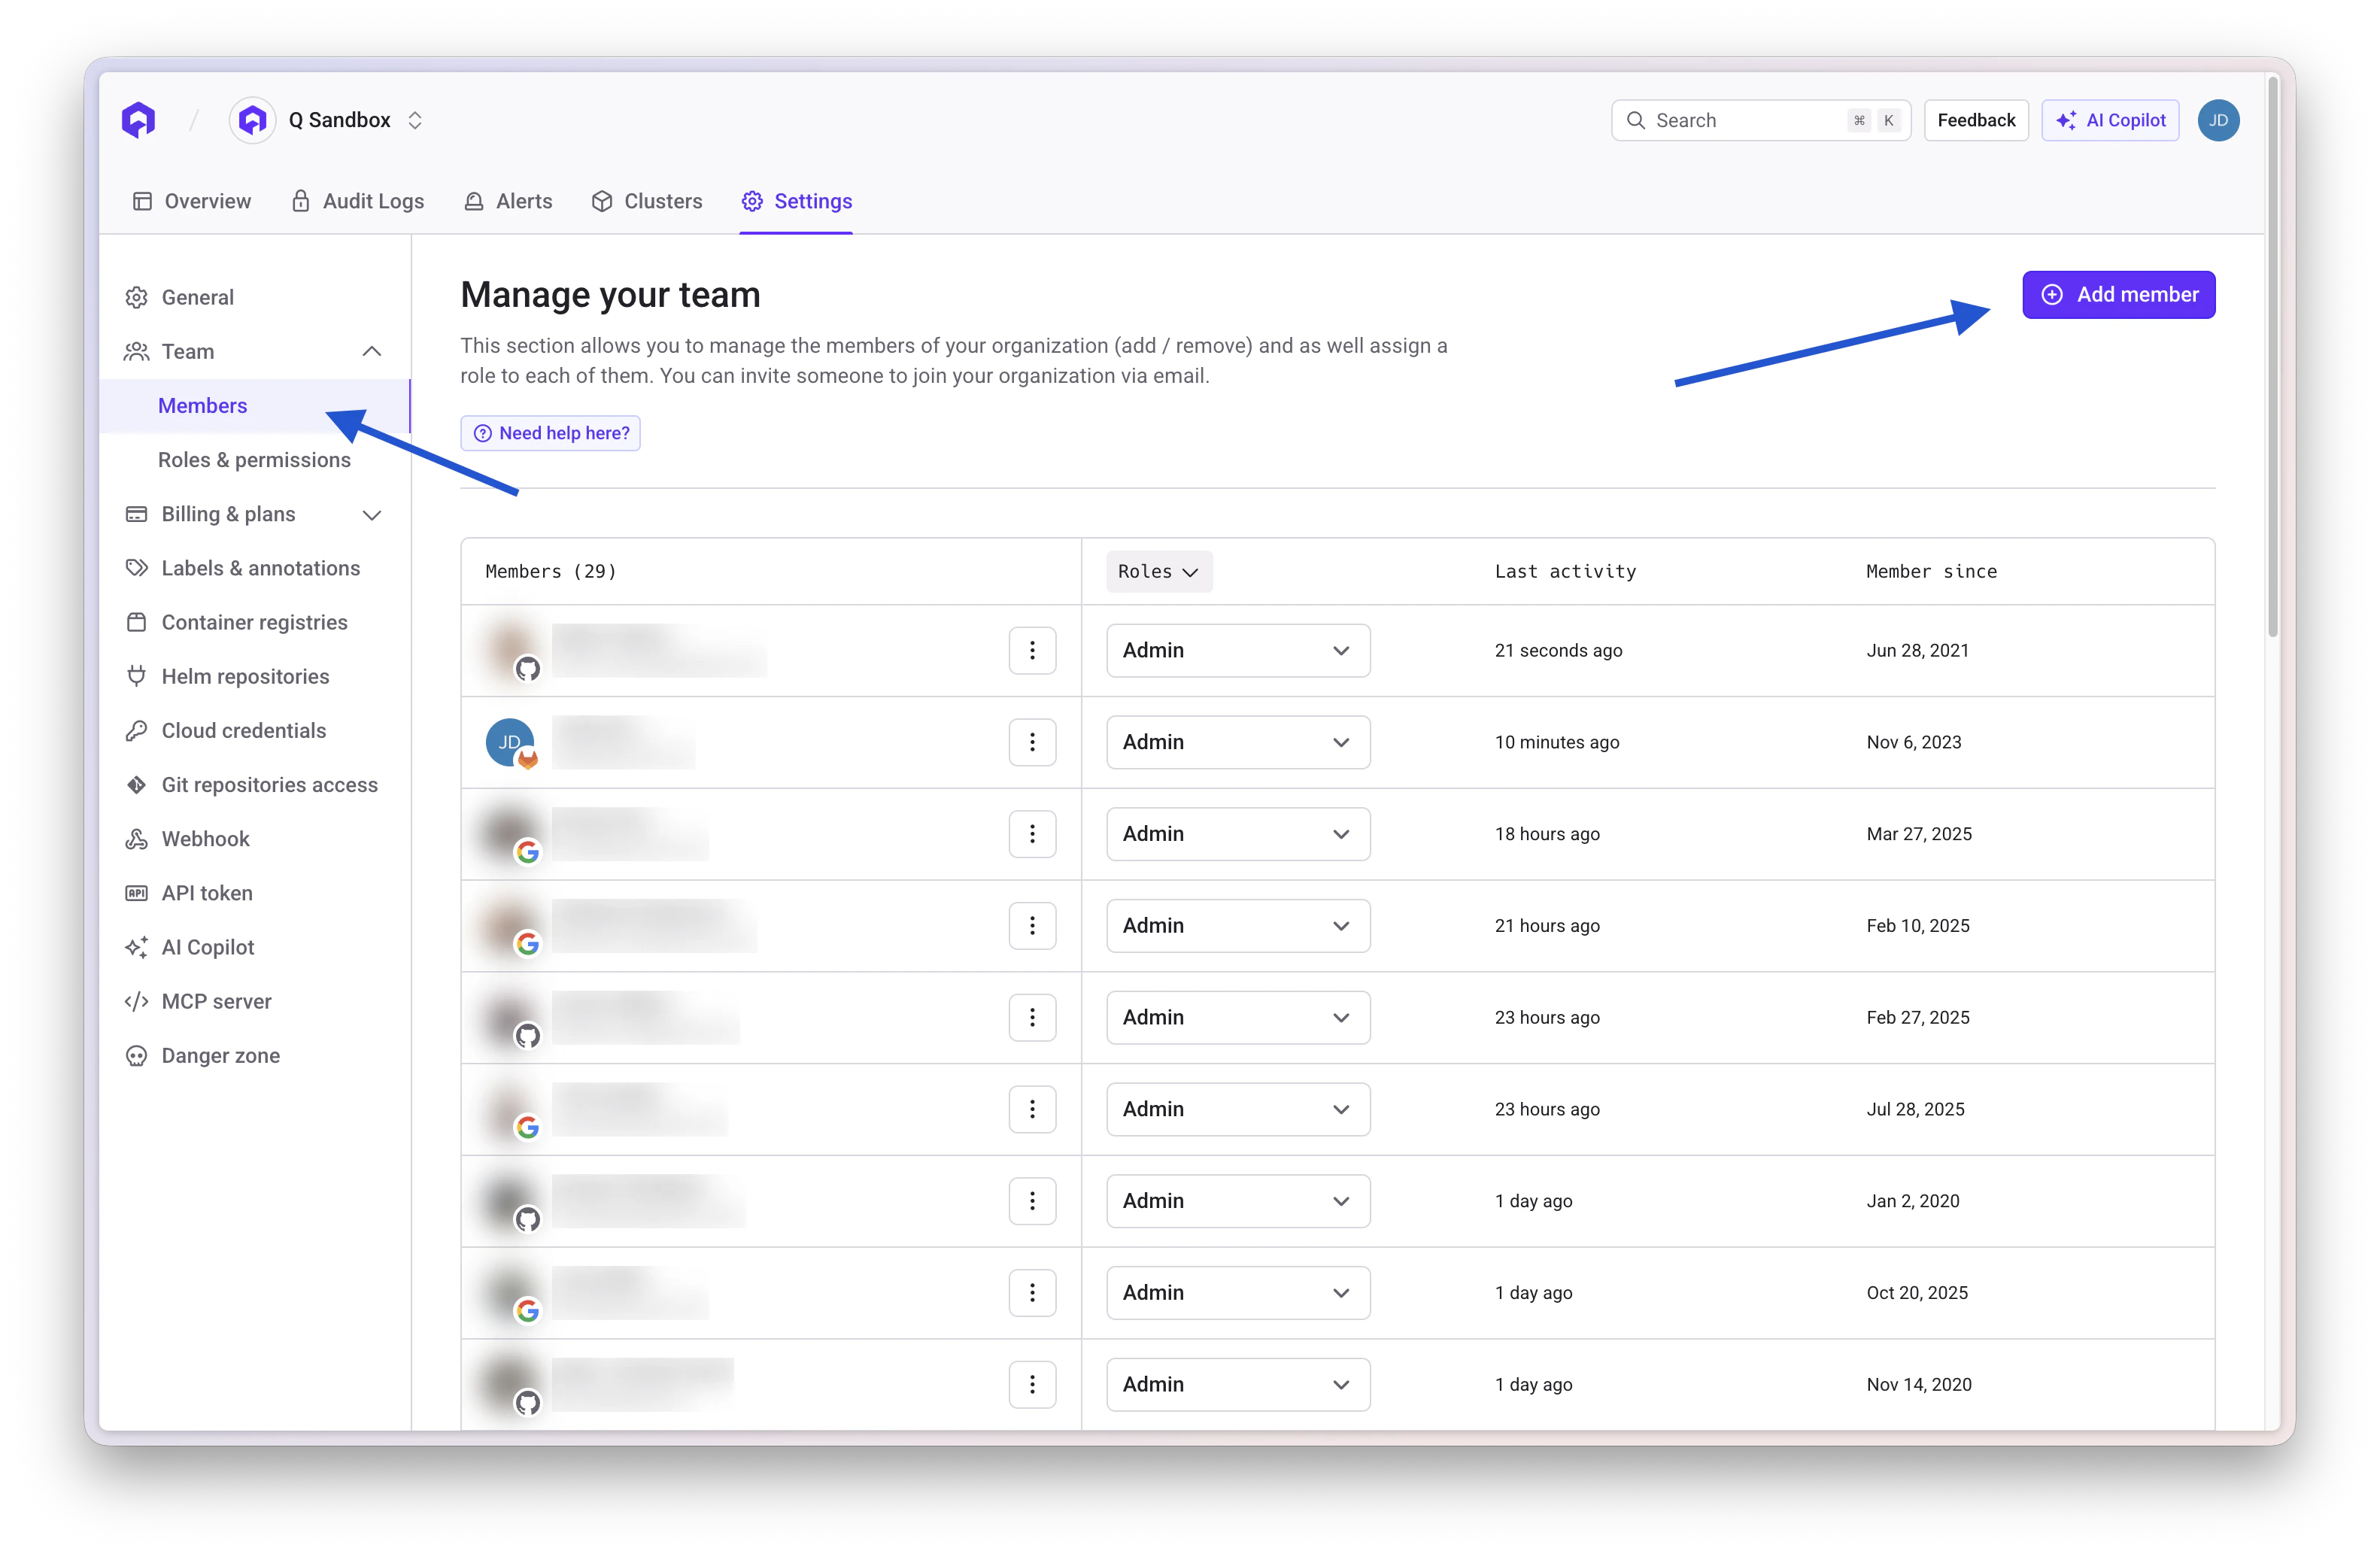The height and width of the screenshot is (1557, 2380).
Task: Open actions menu for member since Jun 28, 2021
Action: point(1032,650)
